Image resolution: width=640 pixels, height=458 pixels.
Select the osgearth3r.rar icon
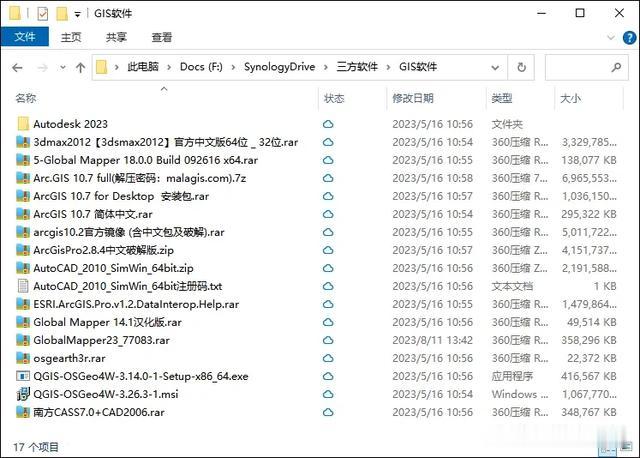[23, 358]
